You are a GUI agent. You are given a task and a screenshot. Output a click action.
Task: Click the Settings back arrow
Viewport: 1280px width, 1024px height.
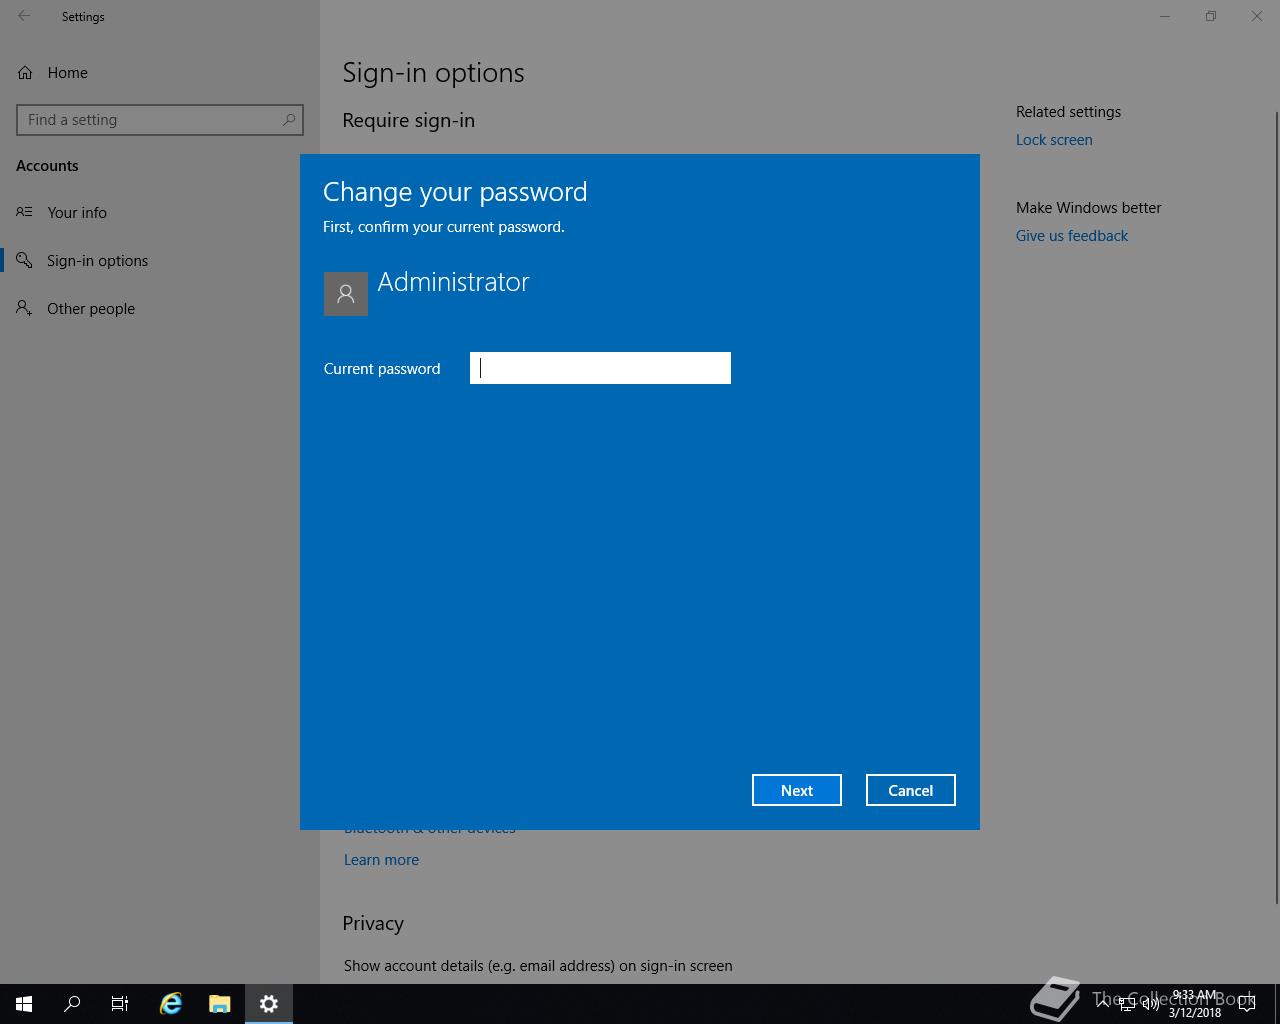pyautogui.click(x=24, y=16)
